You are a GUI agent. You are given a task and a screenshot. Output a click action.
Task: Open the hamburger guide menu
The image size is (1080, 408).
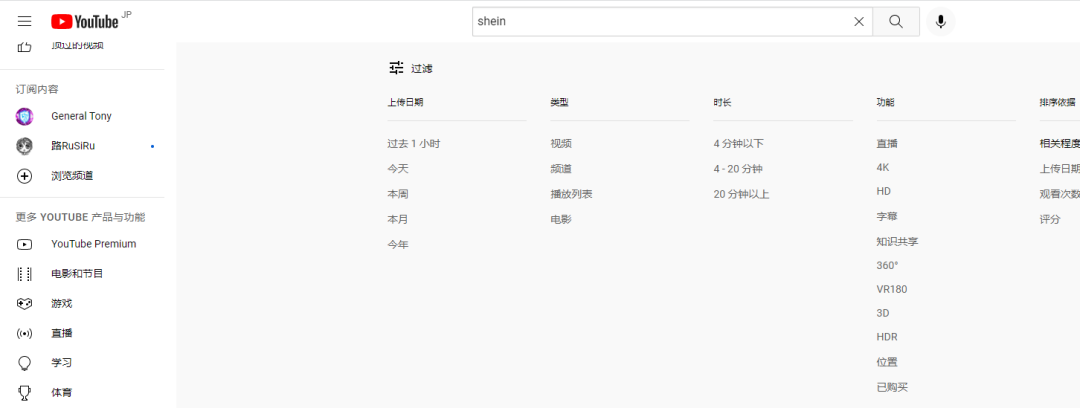[x=25, y=21]
